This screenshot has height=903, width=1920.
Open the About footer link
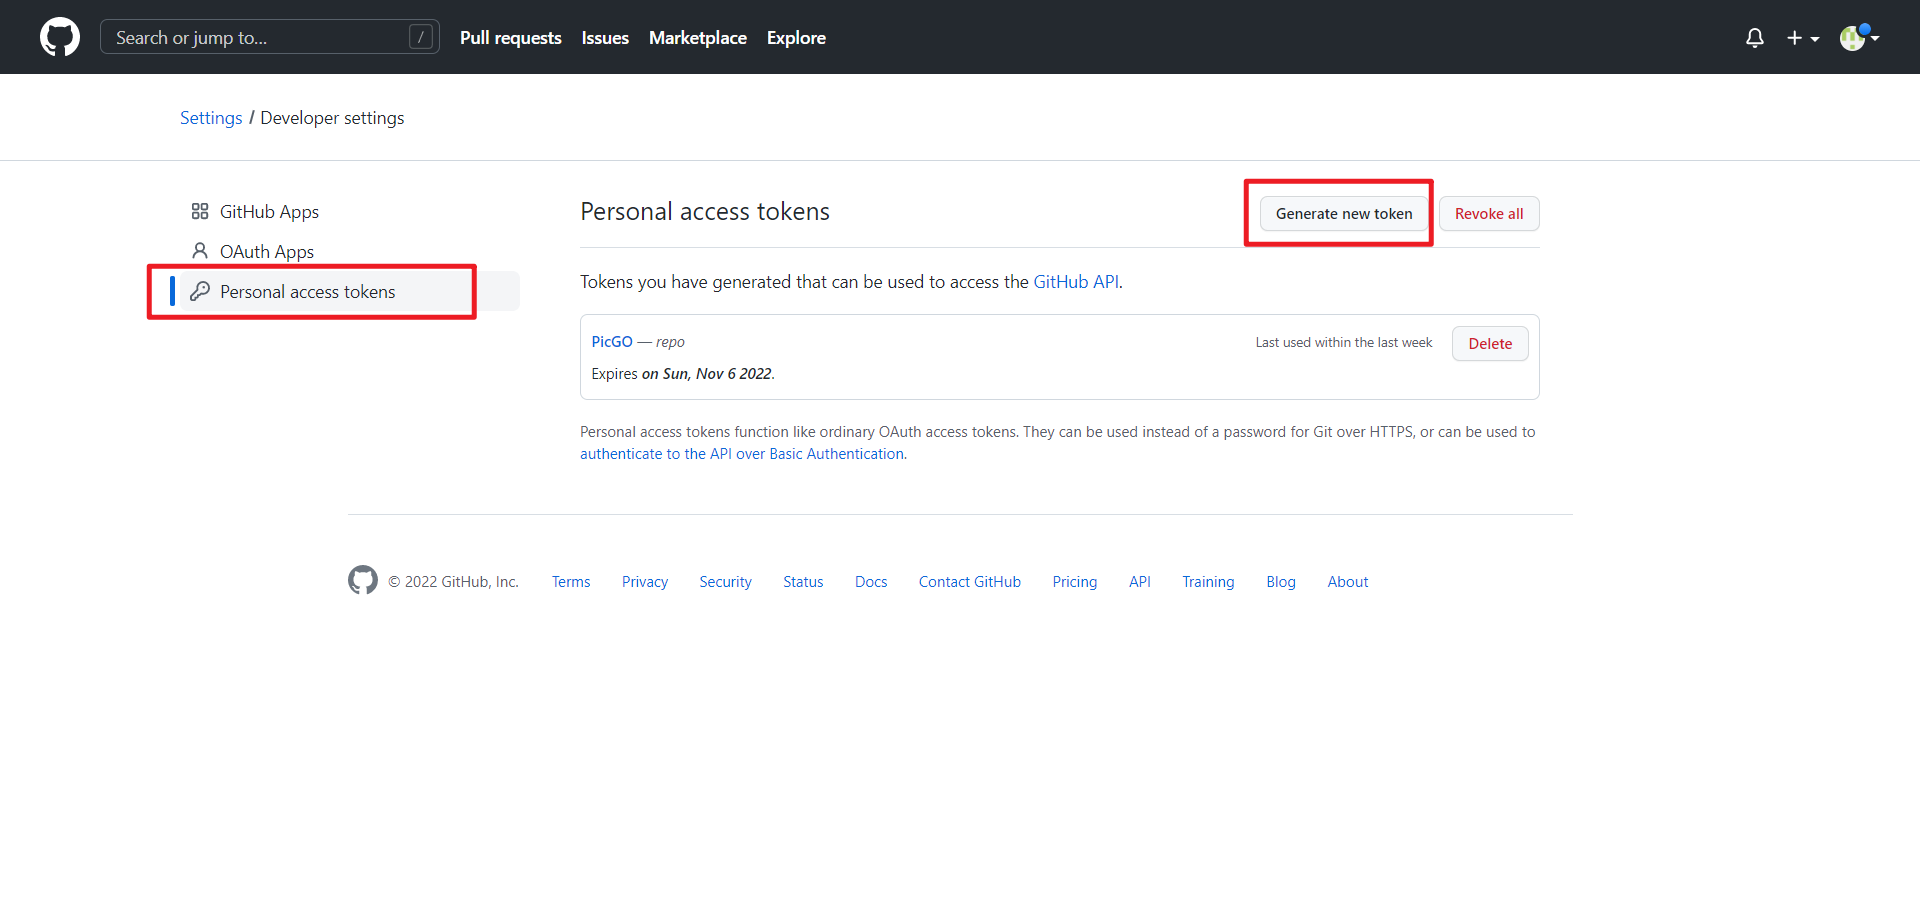point(1348,582)
